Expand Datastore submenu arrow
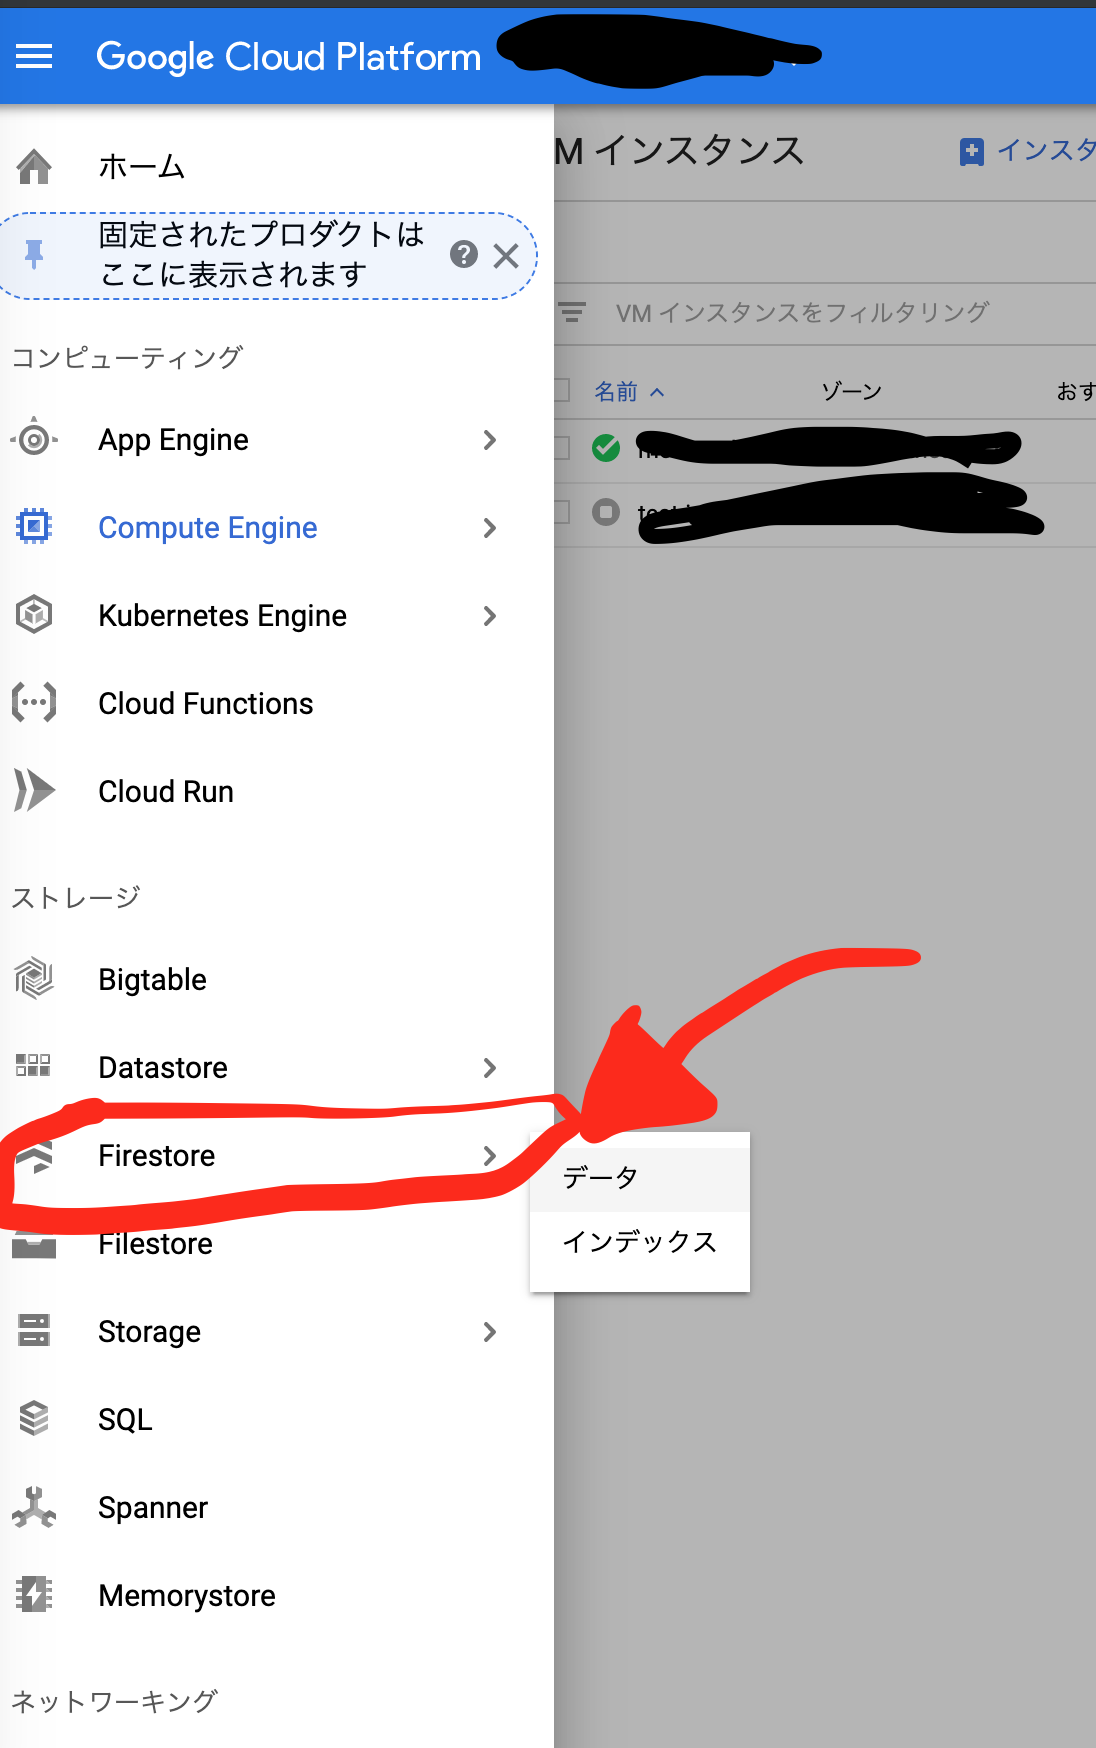This screenshot has height=1748, width=1096. 489,1068
